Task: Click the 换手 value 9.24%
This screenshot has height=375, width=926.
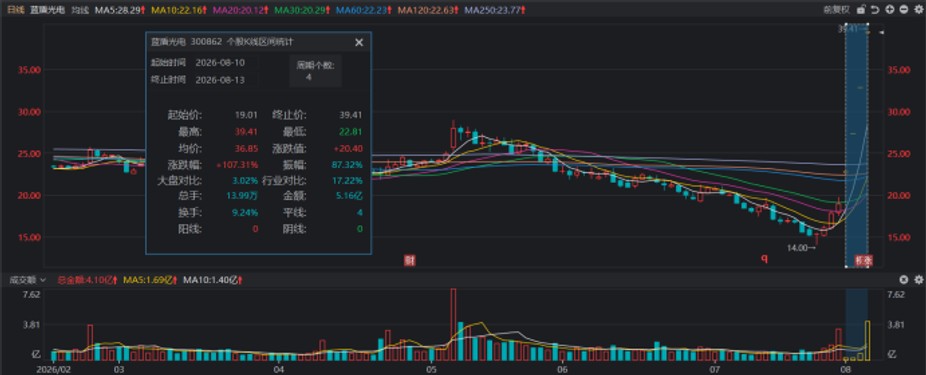Action: [246, 213]
